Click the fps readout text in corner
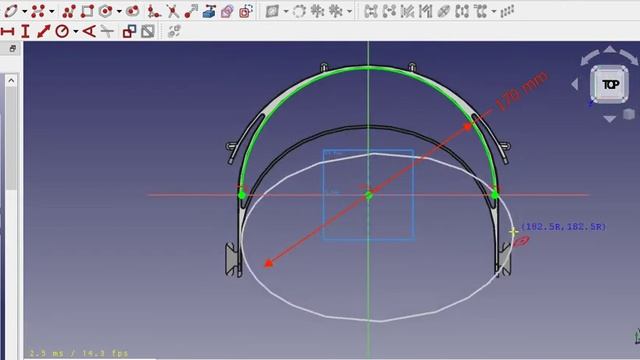 78,353
